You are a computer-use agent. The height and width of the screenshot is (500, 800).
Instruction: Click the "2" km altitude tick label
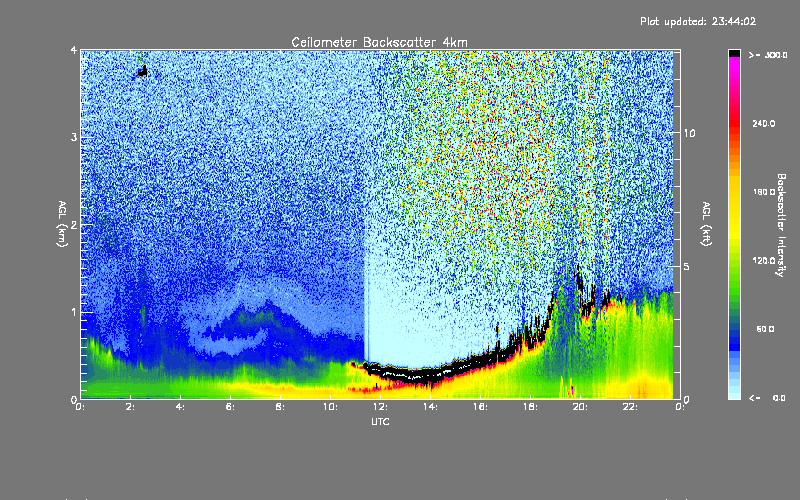click(74, 225)
